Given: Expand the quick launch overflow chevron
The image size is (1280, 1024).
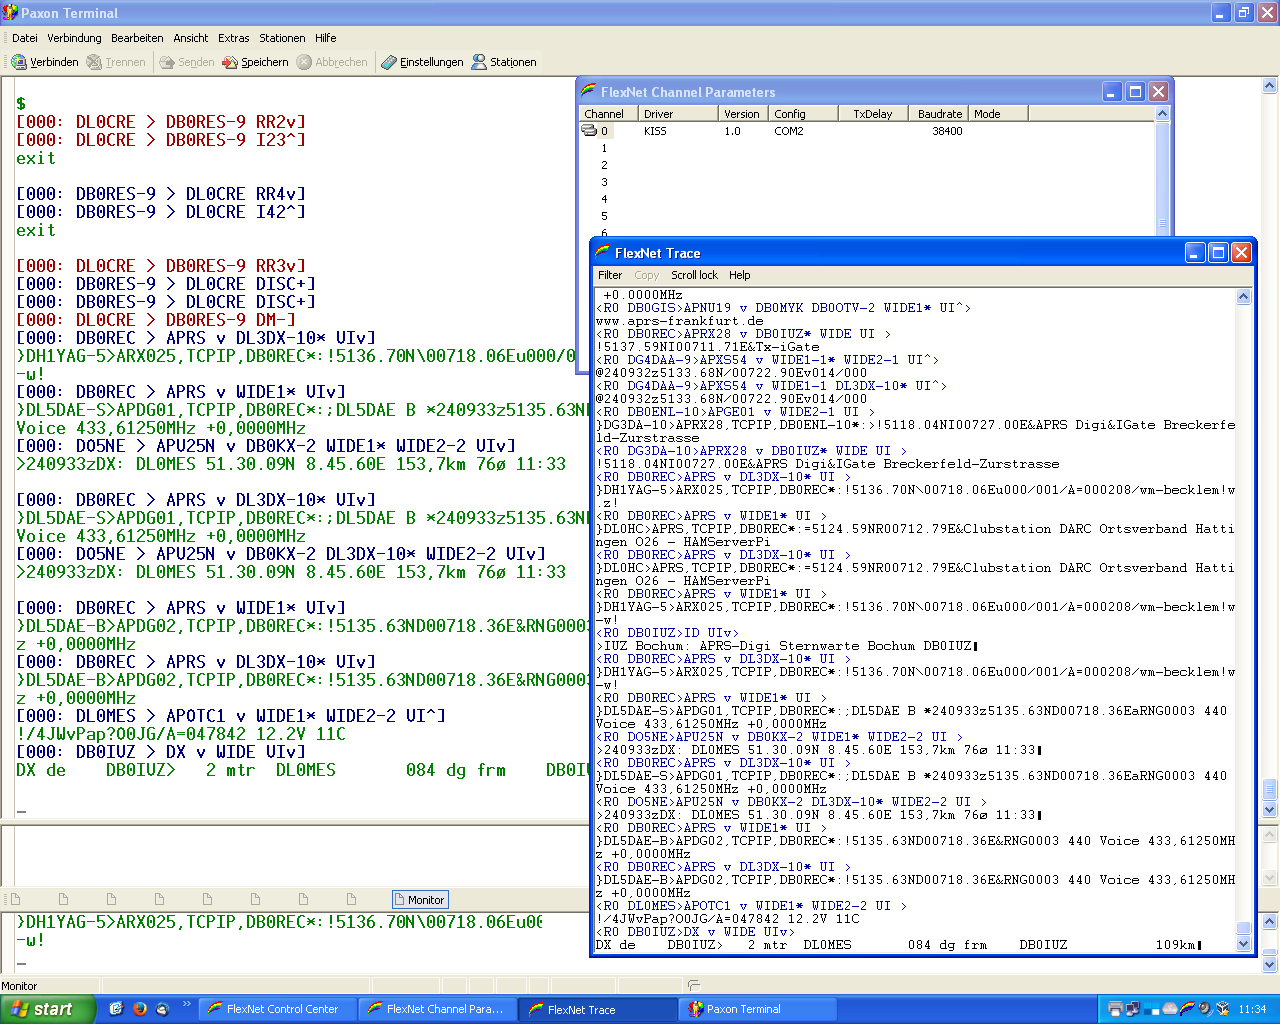Looking at the screenshot, I should pyautogui.click(x=186, y=1004).
